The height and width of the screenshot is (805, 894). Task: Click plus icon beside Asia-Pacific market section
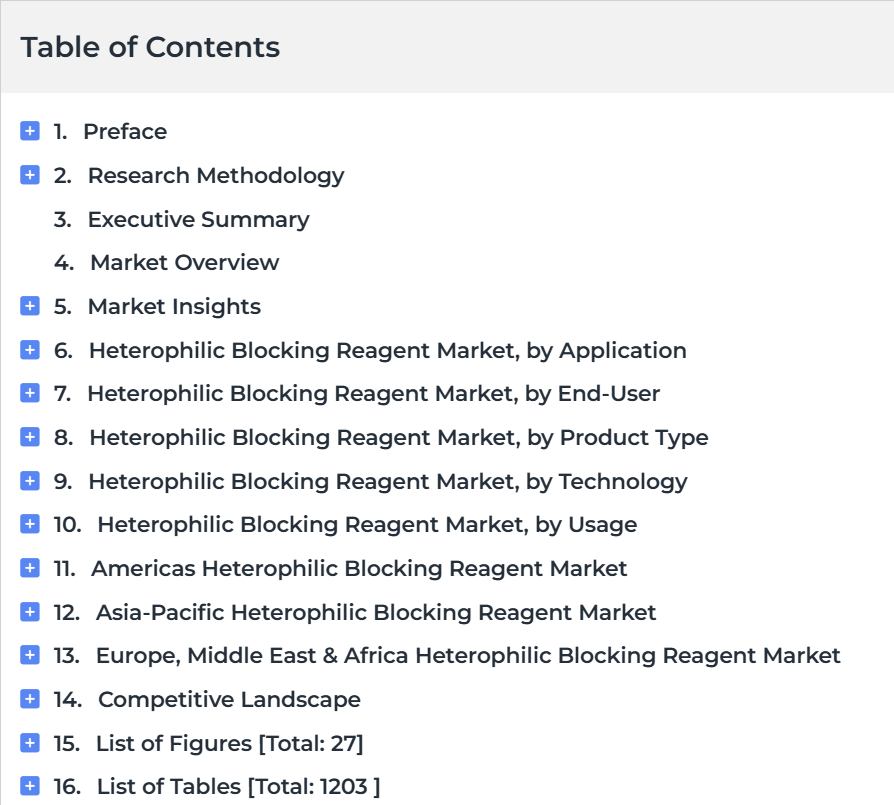[30, 612]
